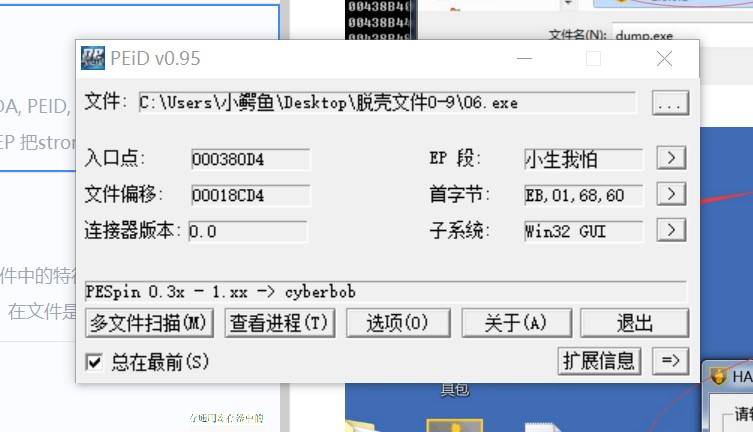Open the file browse '...' button

click(670, 103)
